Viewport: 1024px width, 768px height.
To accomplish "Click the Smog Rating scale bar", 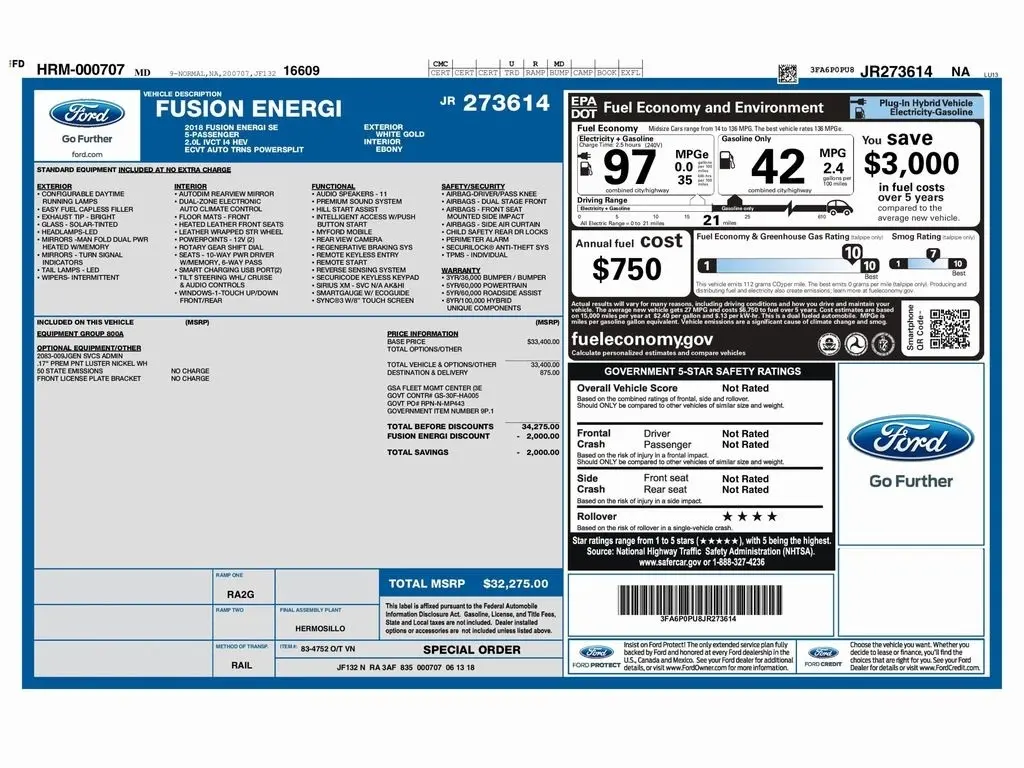I will [x=928, y=264].
